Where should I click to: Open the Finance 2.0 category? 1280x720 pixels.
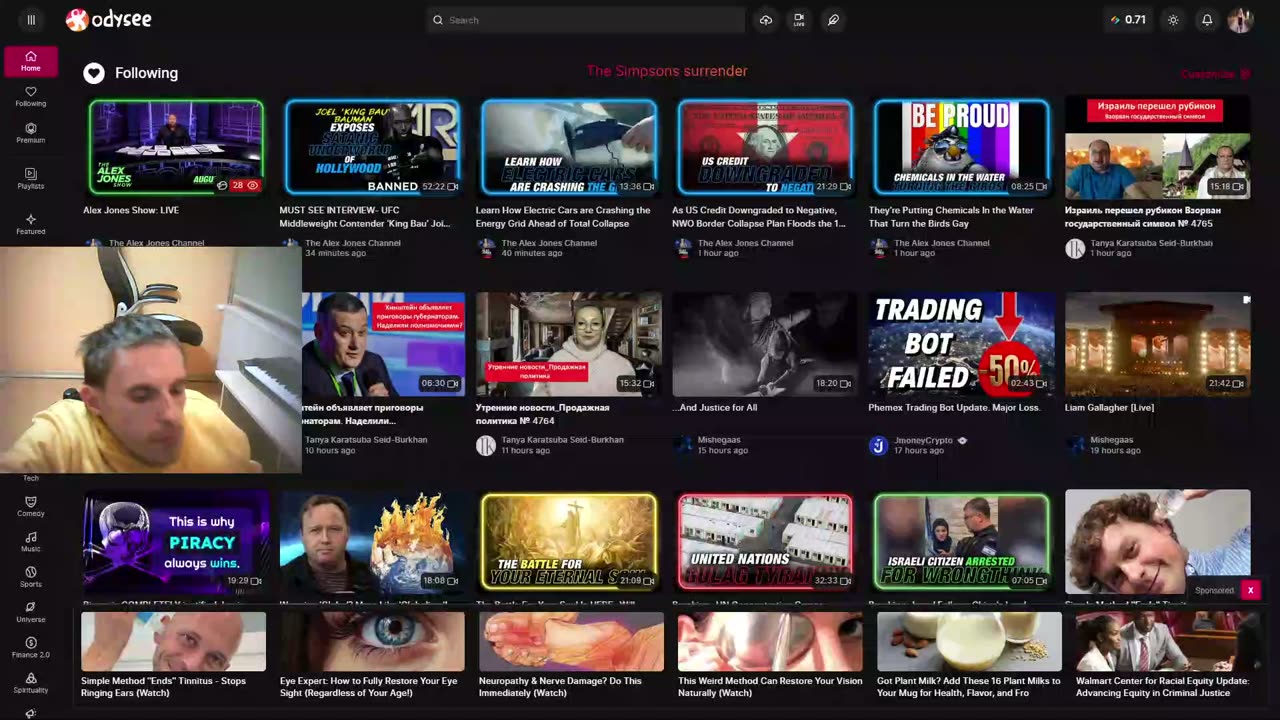[31, 648]
